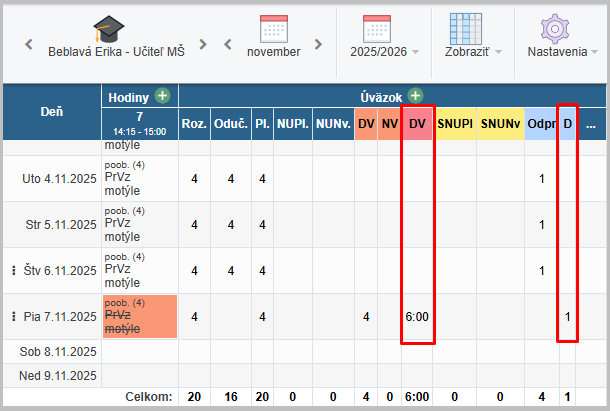This screenshot has height=411, width=610.
Task: Open row menu for Pia 7.11.2025
Action: click(13, 317)
